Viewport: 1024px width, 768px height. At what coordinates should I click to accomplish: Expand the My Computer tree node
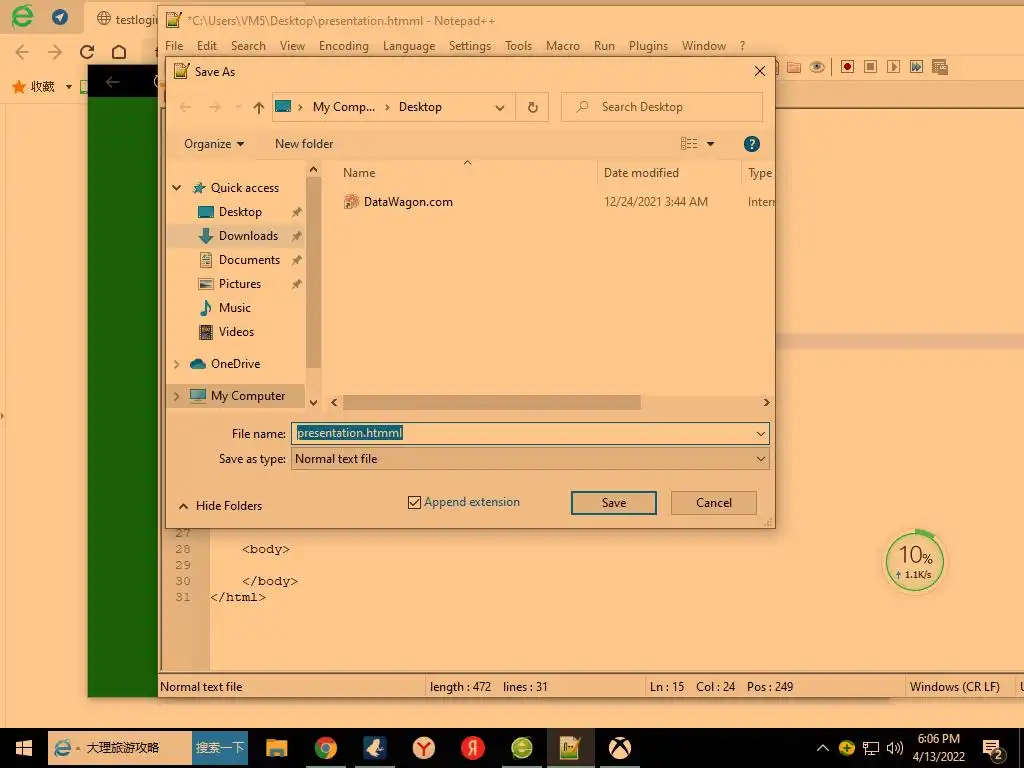click(x=176, y=396)
